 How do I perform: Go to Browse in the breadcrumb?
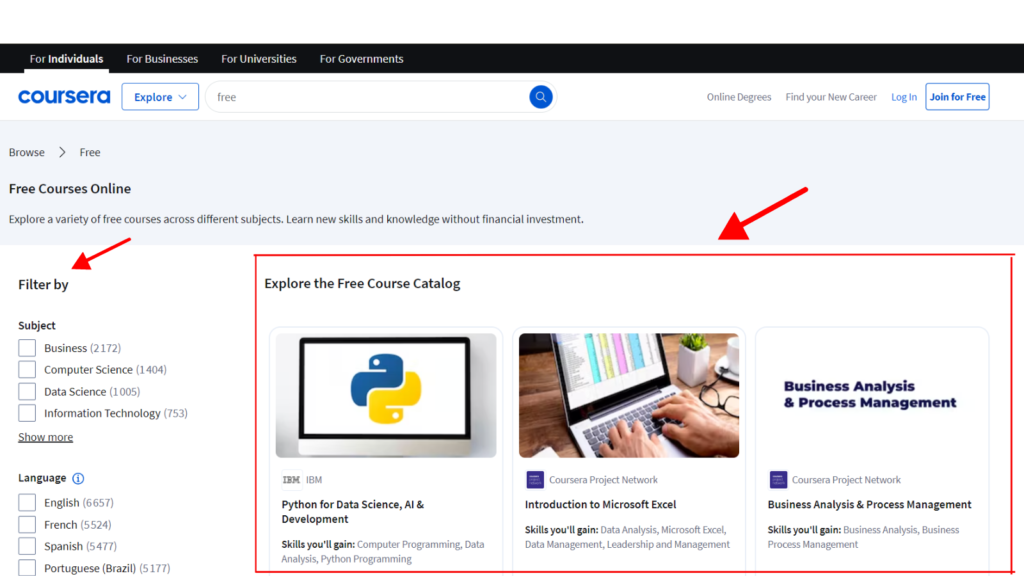coord(27,152)
